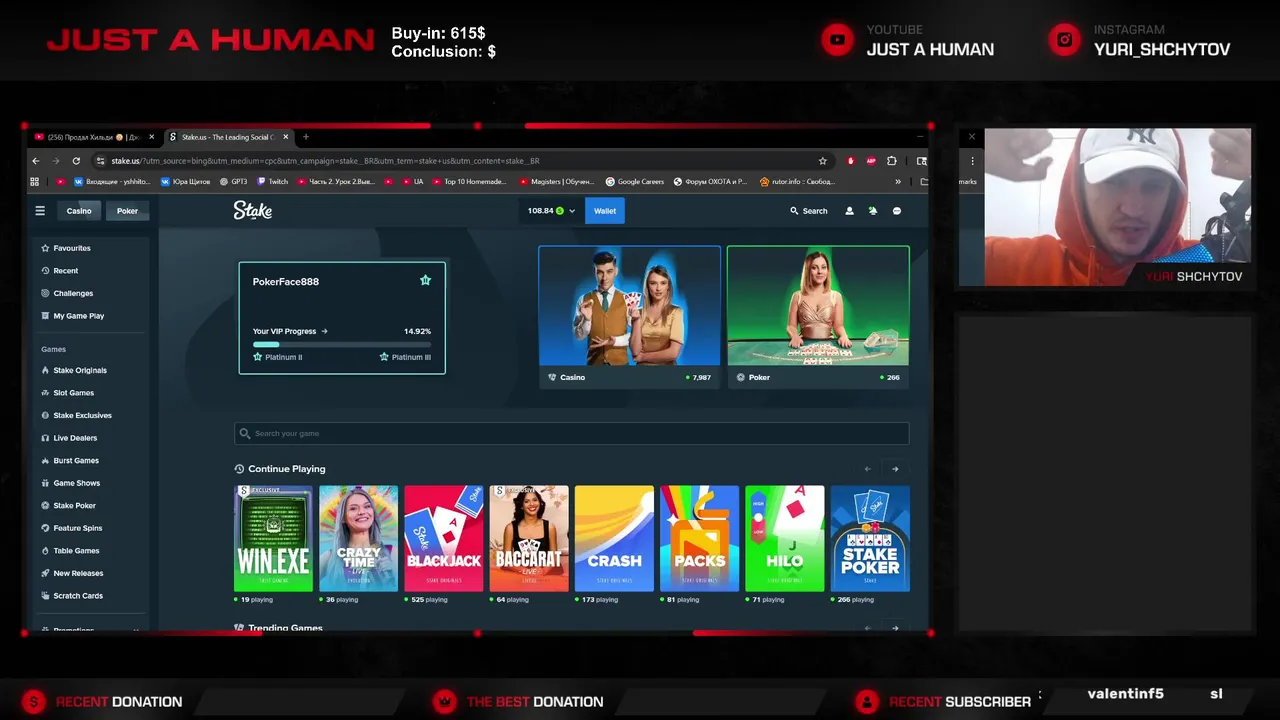This screenshot has width=1280, height=720.
Task: Open the Google Careers bookmark
Action: [x=635, y=182]
